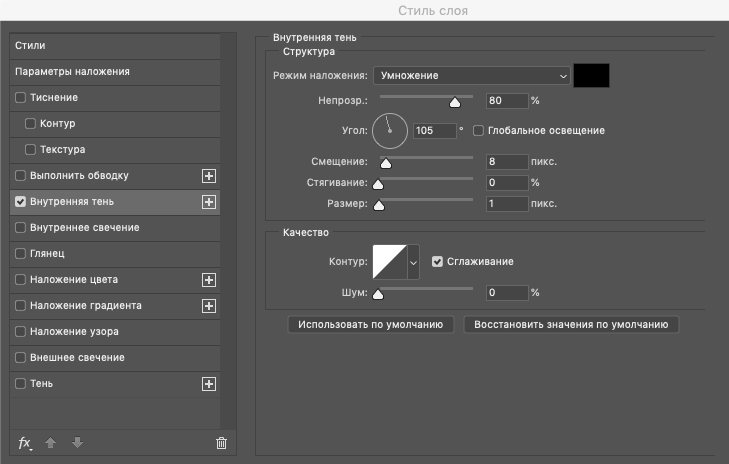This screenshot has width=729, height=464.
Task: Click the opacity field showing 80
Action: point(507,101)
